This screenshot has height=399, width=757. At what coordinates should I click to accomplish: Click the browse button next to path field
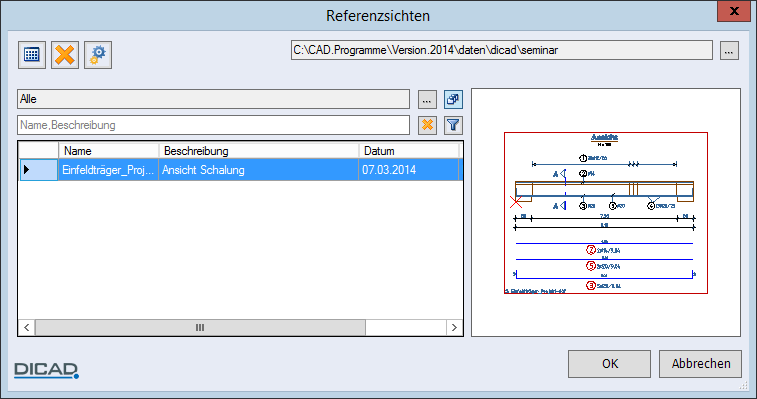click(729, 50)
